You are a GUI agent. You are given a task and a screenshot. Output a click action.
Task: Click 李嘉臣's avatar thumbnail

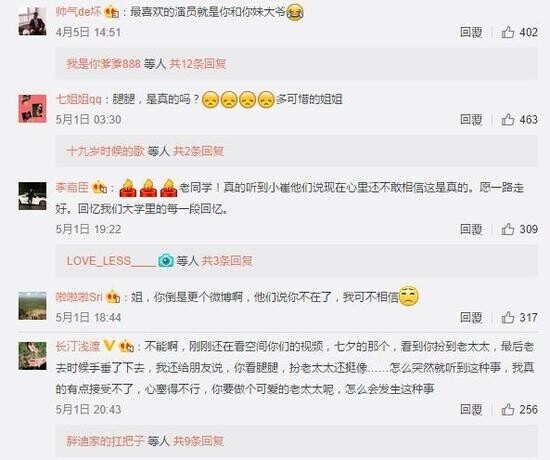coord(32,196)
